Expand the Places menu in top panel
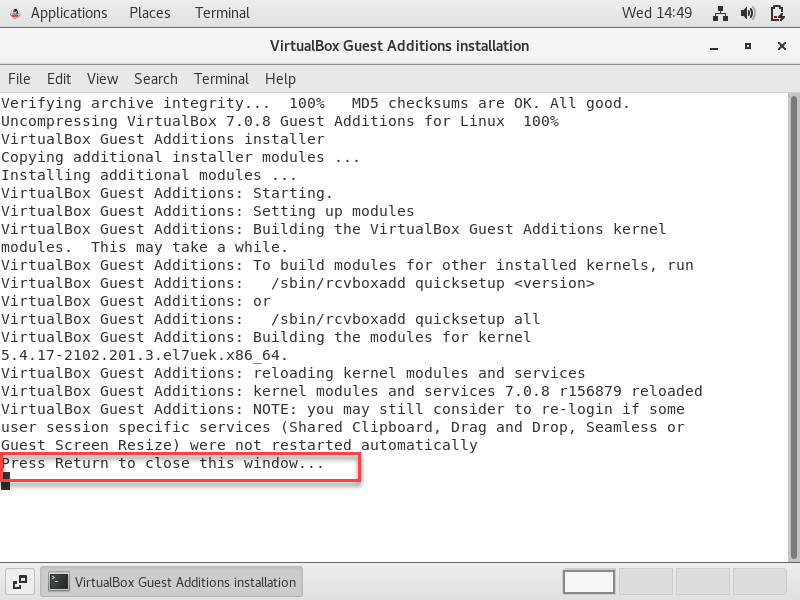The image size is (800, 600). pos(150,13)
